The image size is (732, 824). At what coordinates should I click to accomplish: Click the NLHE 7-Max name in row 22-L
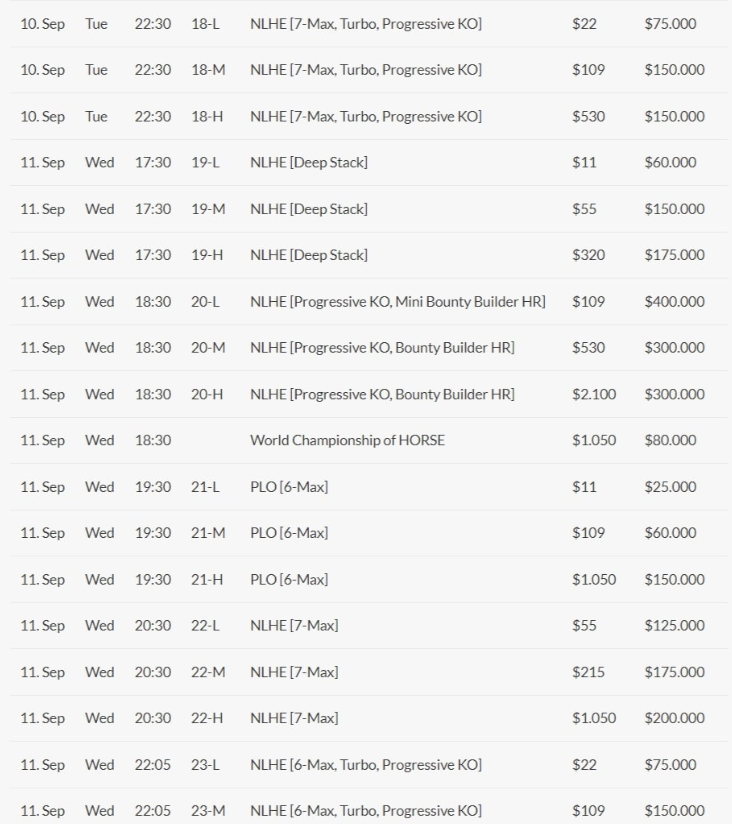point(293,626)
